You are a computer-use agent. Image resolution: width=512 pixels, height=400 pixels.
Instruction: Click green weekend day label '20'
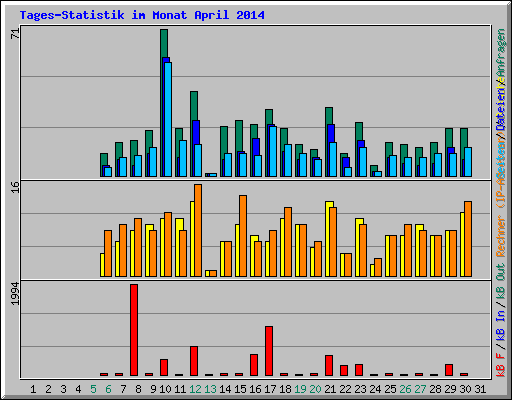pos(315,389)
